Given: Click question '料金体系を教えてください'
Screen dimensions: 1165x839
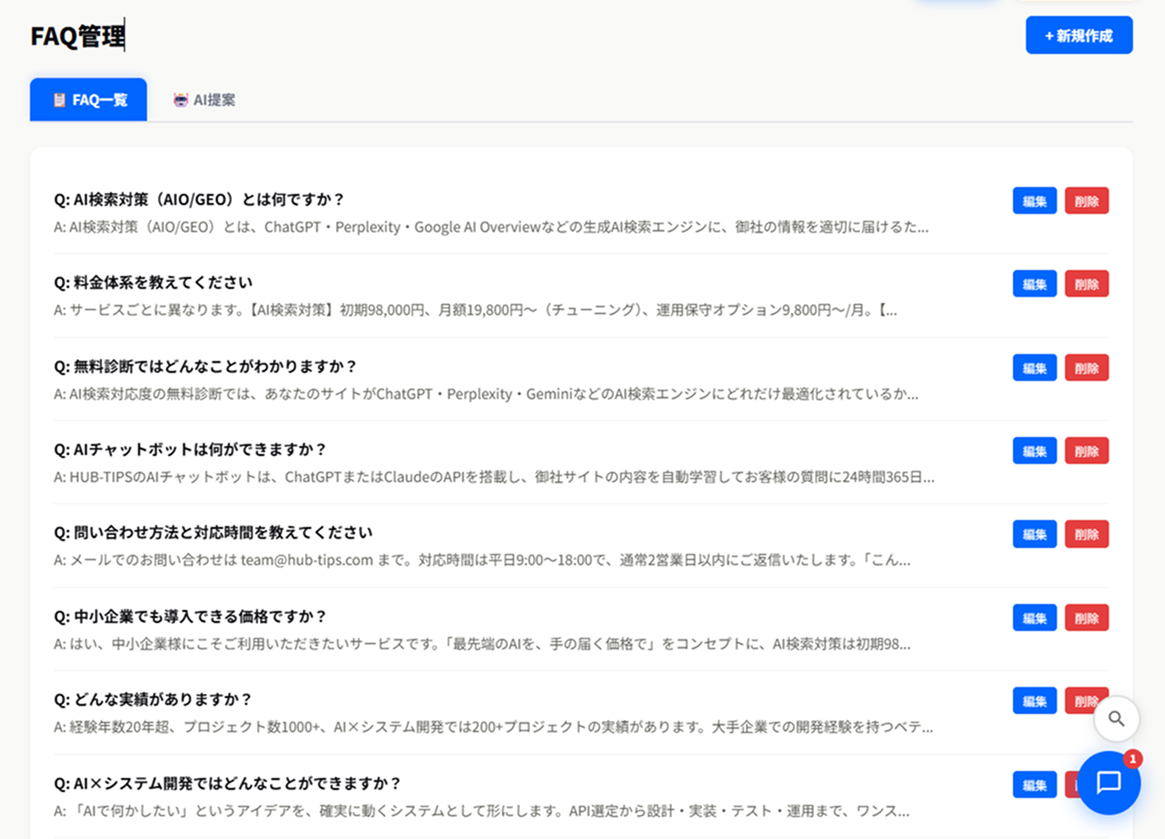Looking at the screenshot, I should click(153, 282).
